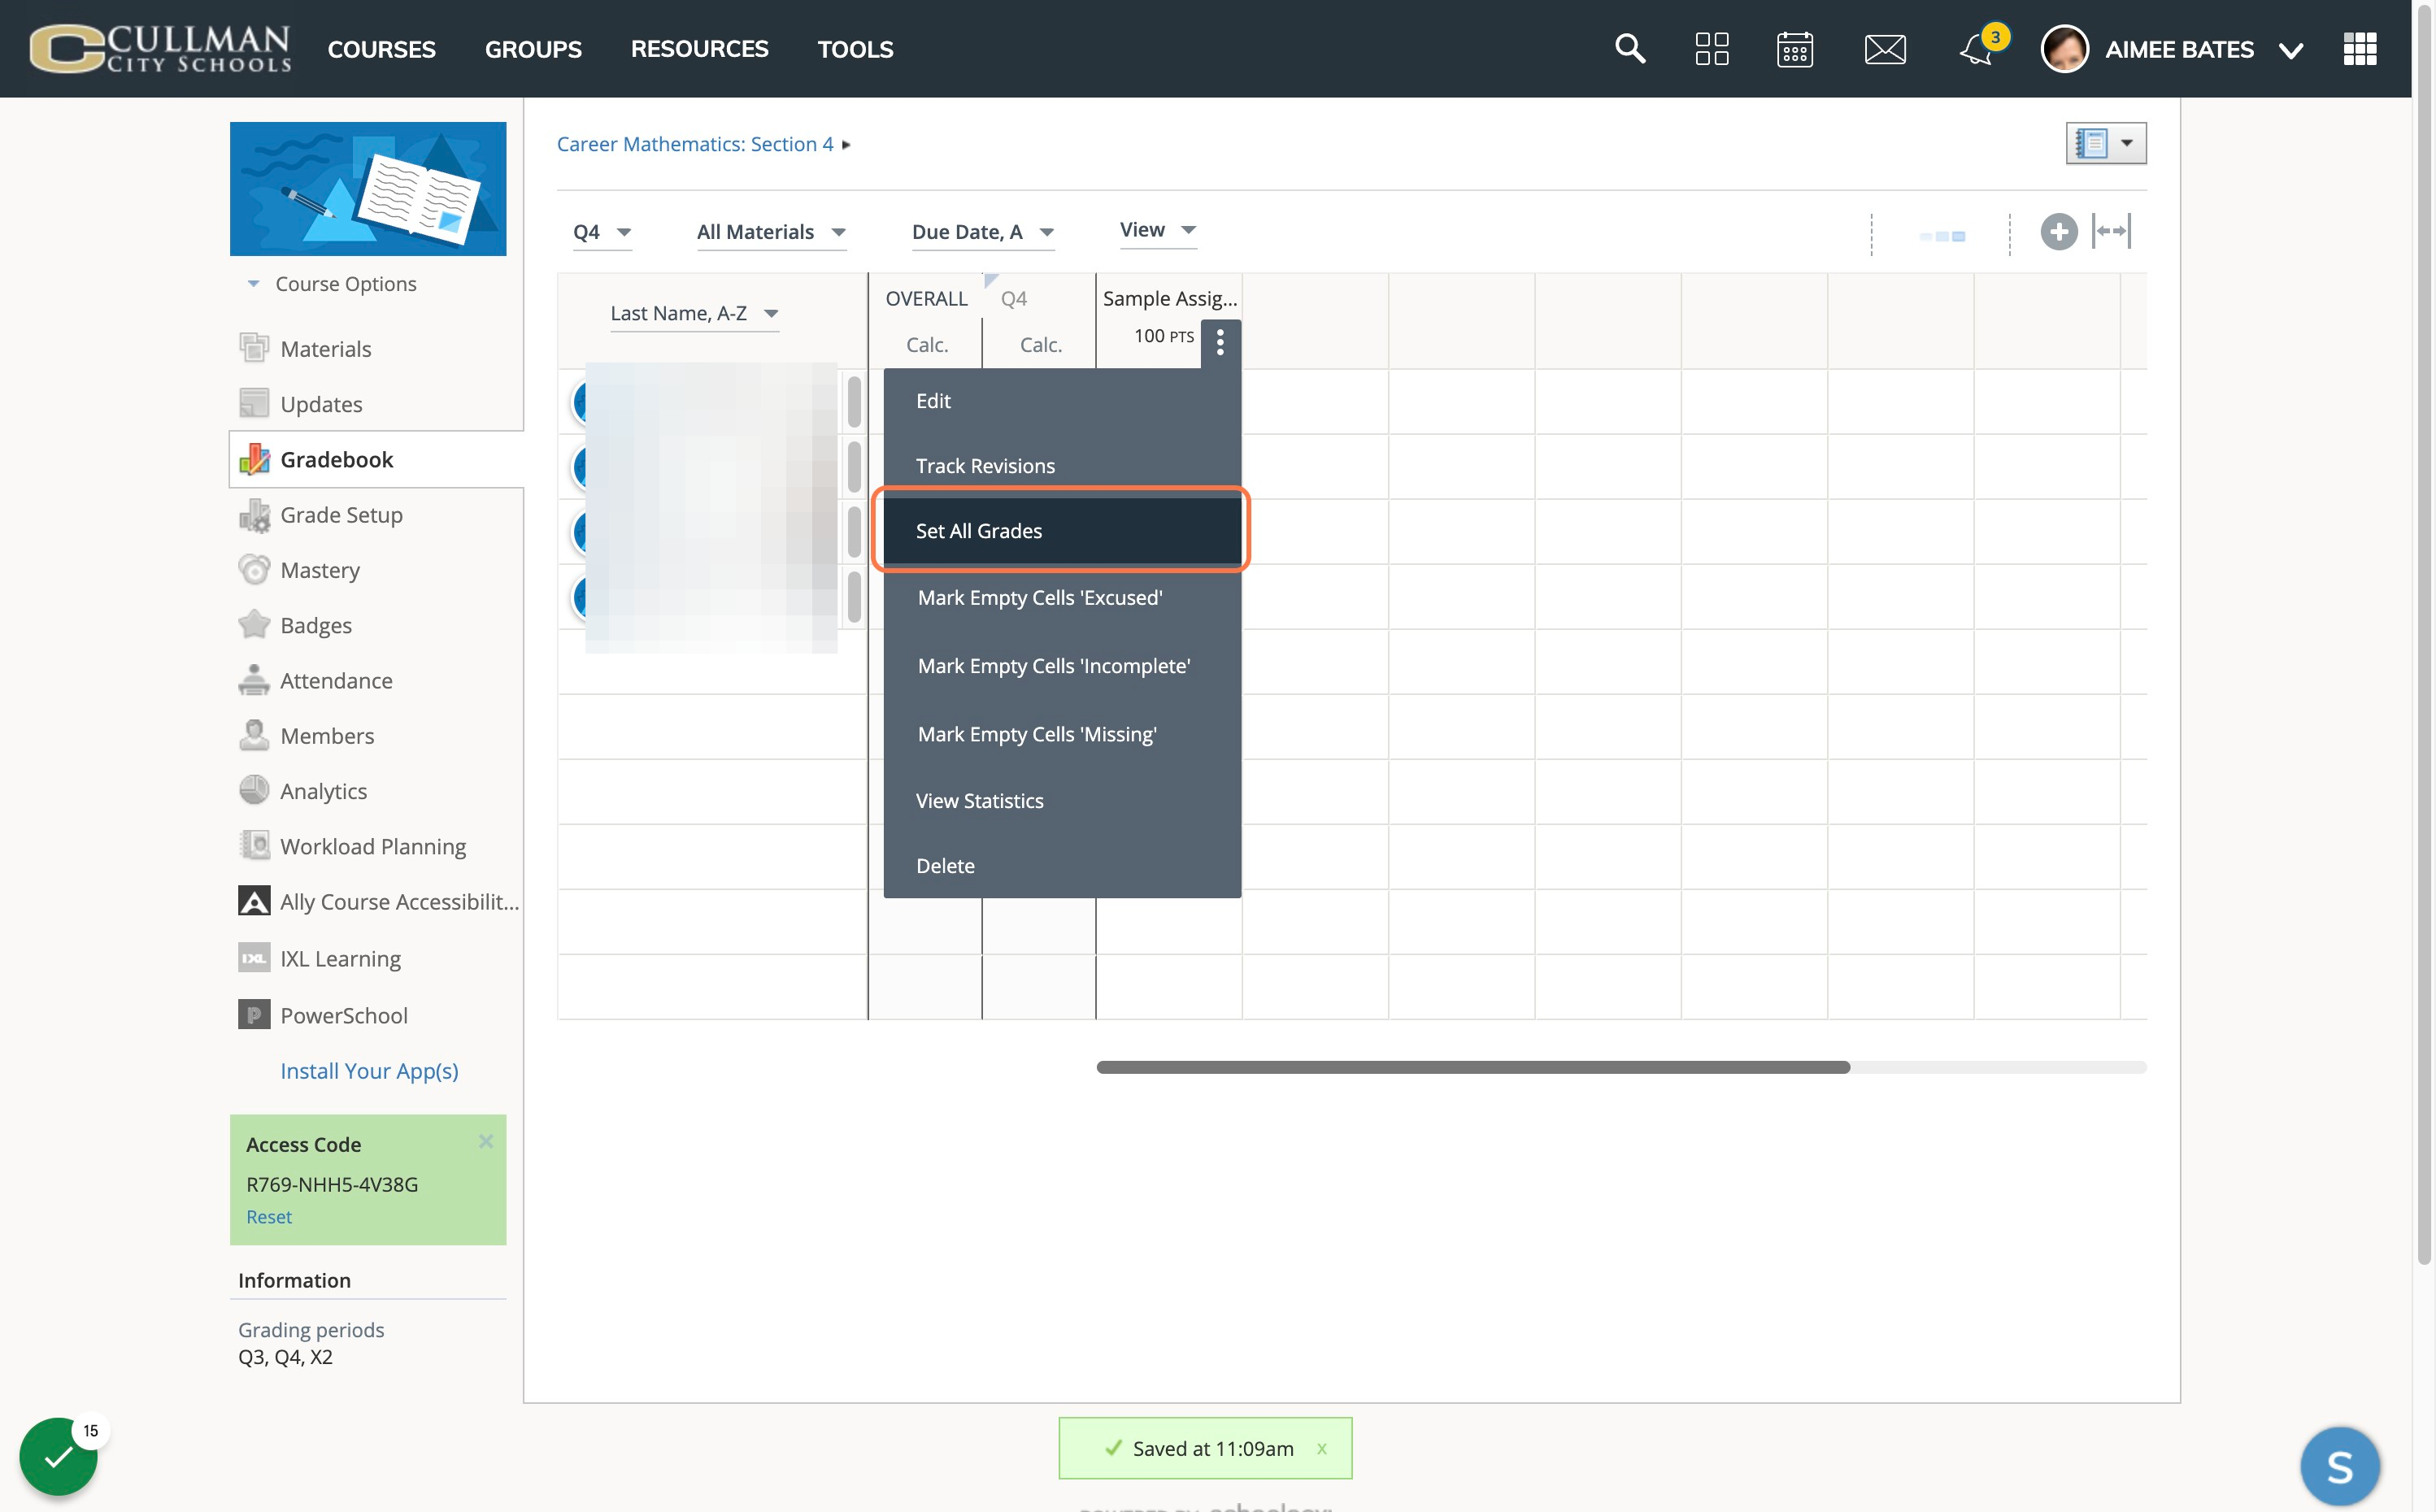This screenshot has width=2436, height=1512.
Task: Click the gradebook horizontal scrollbar
Action: 1473,1067
